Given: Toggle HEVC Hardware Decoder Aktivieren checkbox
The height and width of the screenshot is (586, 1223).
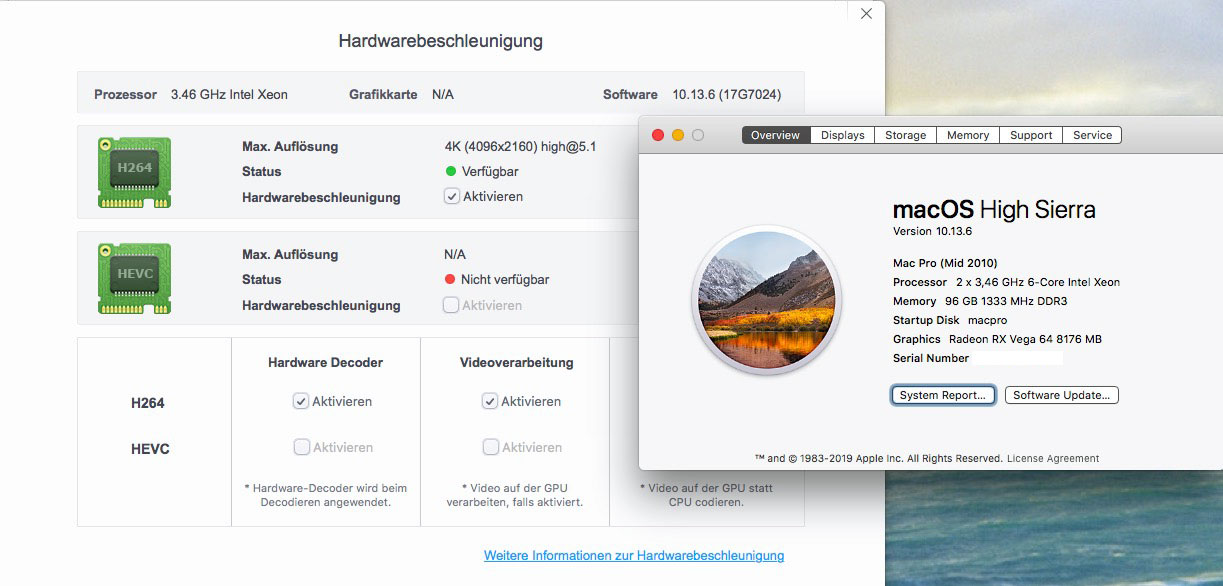Looking at the screenshot, I should [x=301, y=447].
